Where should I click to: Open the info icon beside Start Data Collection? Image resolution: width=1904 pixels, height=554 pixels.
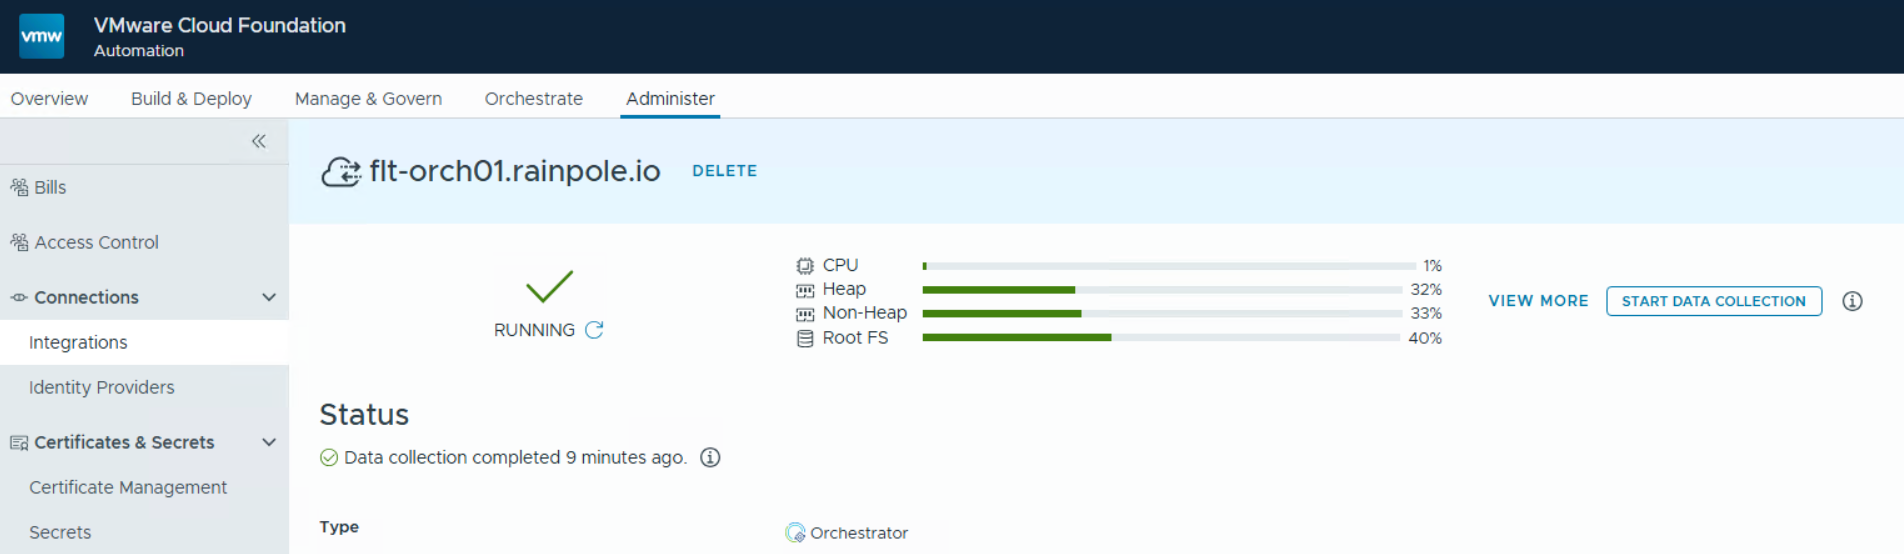1852,301
